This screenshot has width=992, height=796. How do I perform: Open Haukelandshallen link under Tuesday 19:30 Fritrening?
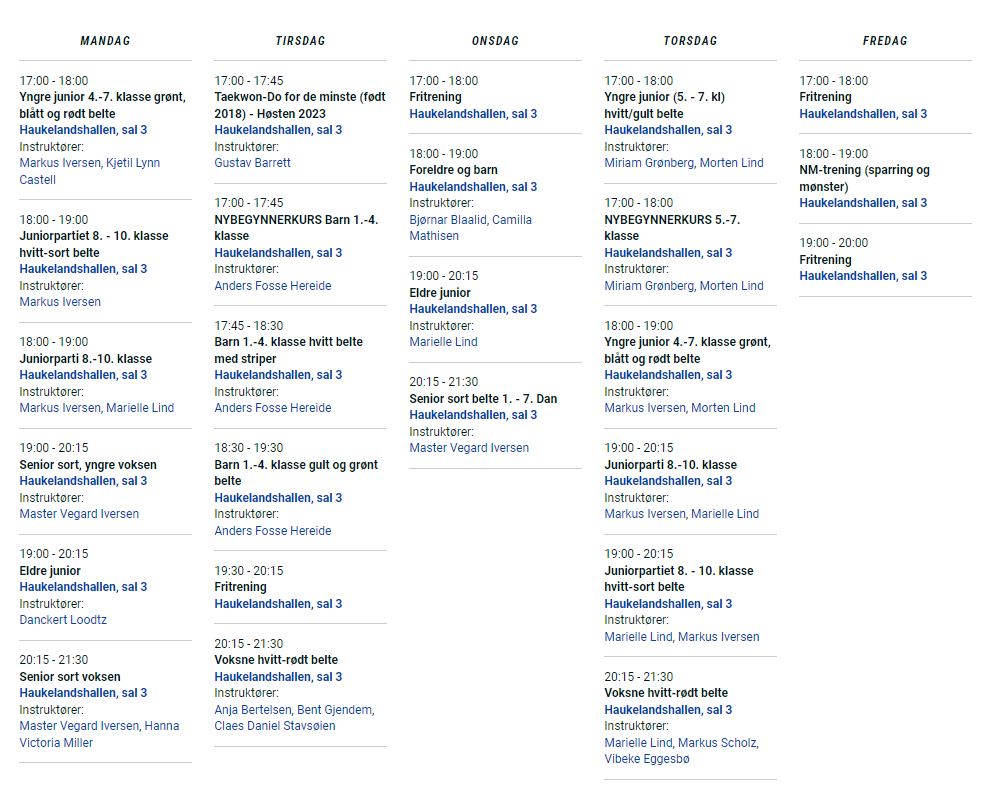278,604
